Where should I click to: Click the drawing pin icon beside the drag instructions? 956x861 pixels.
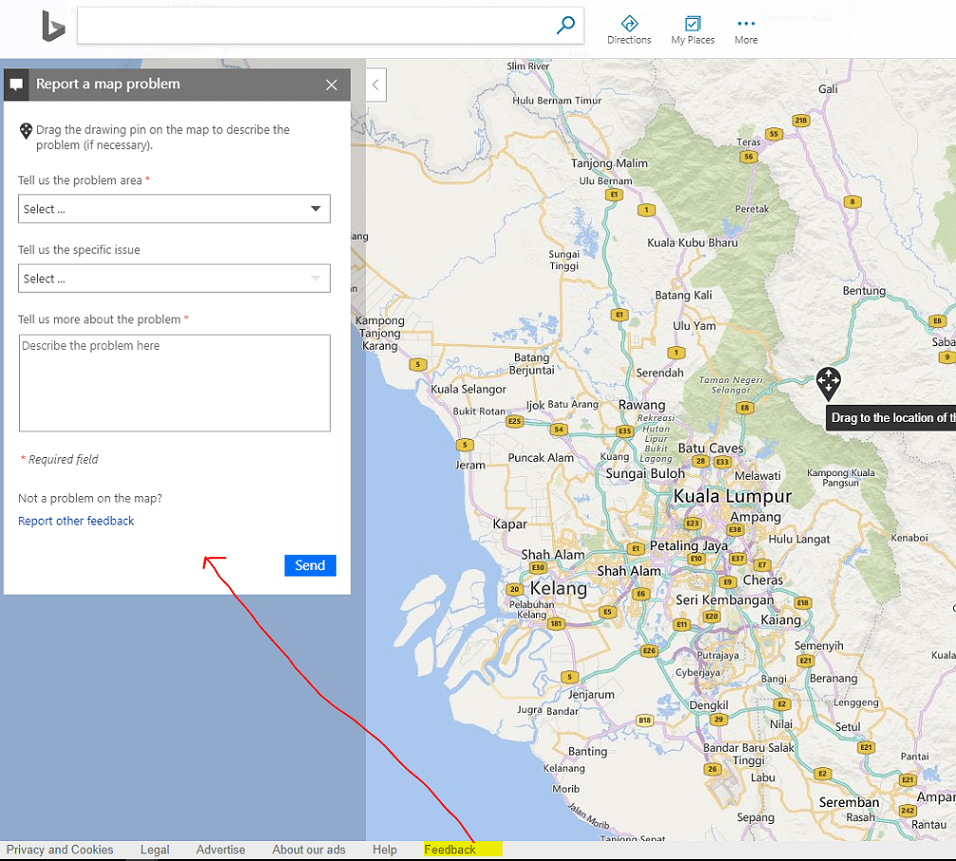tap(25, 130)
